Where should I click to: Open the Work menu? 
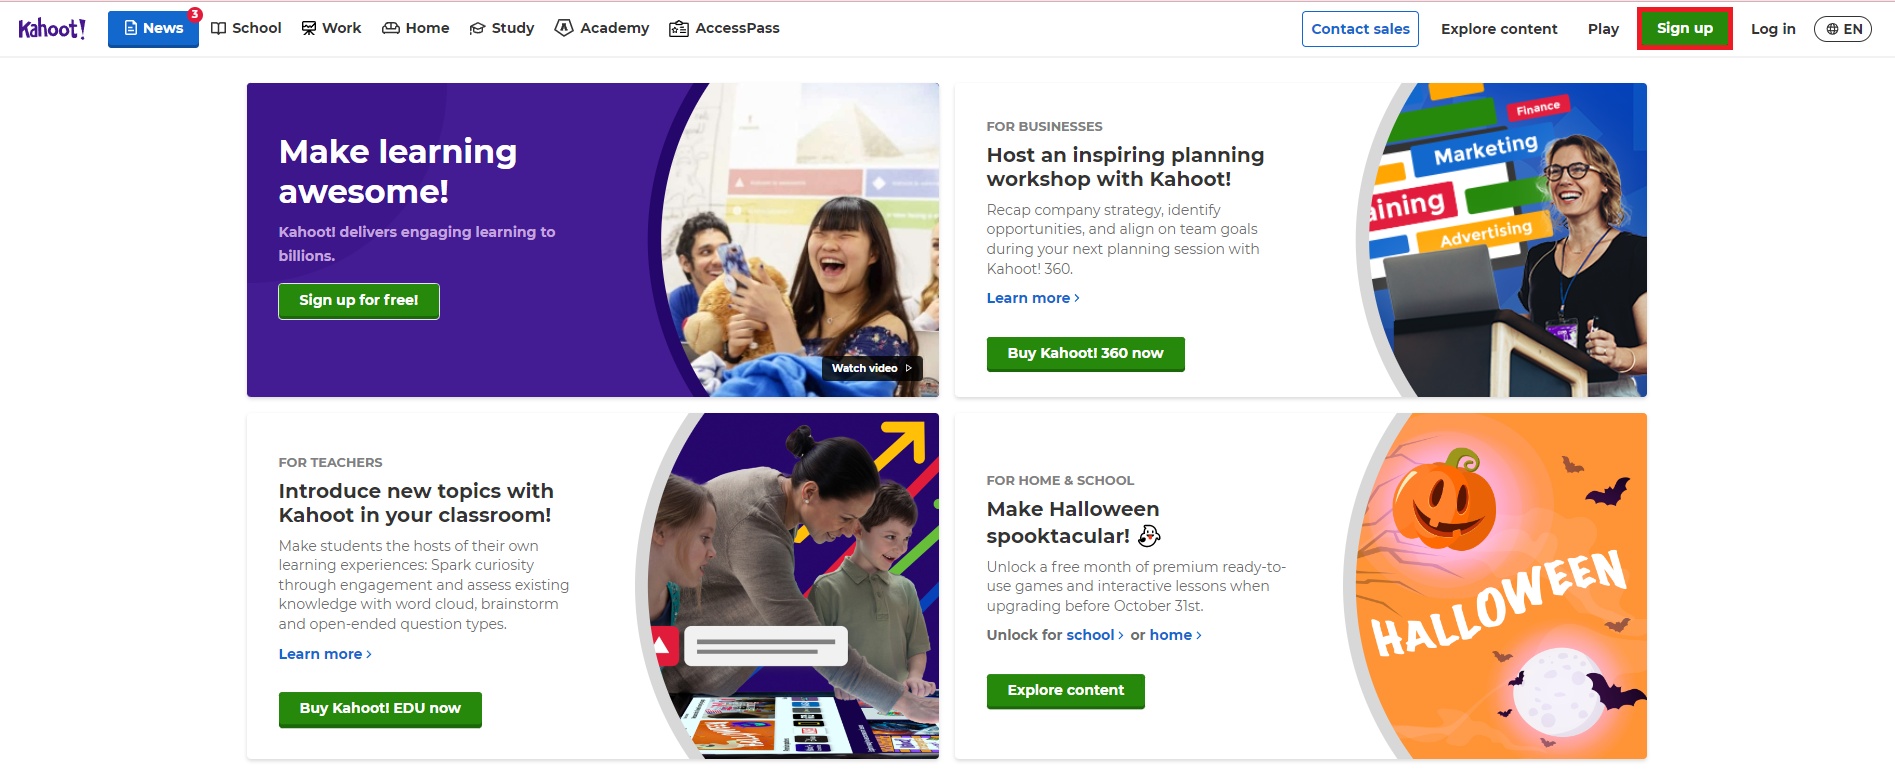331,28
